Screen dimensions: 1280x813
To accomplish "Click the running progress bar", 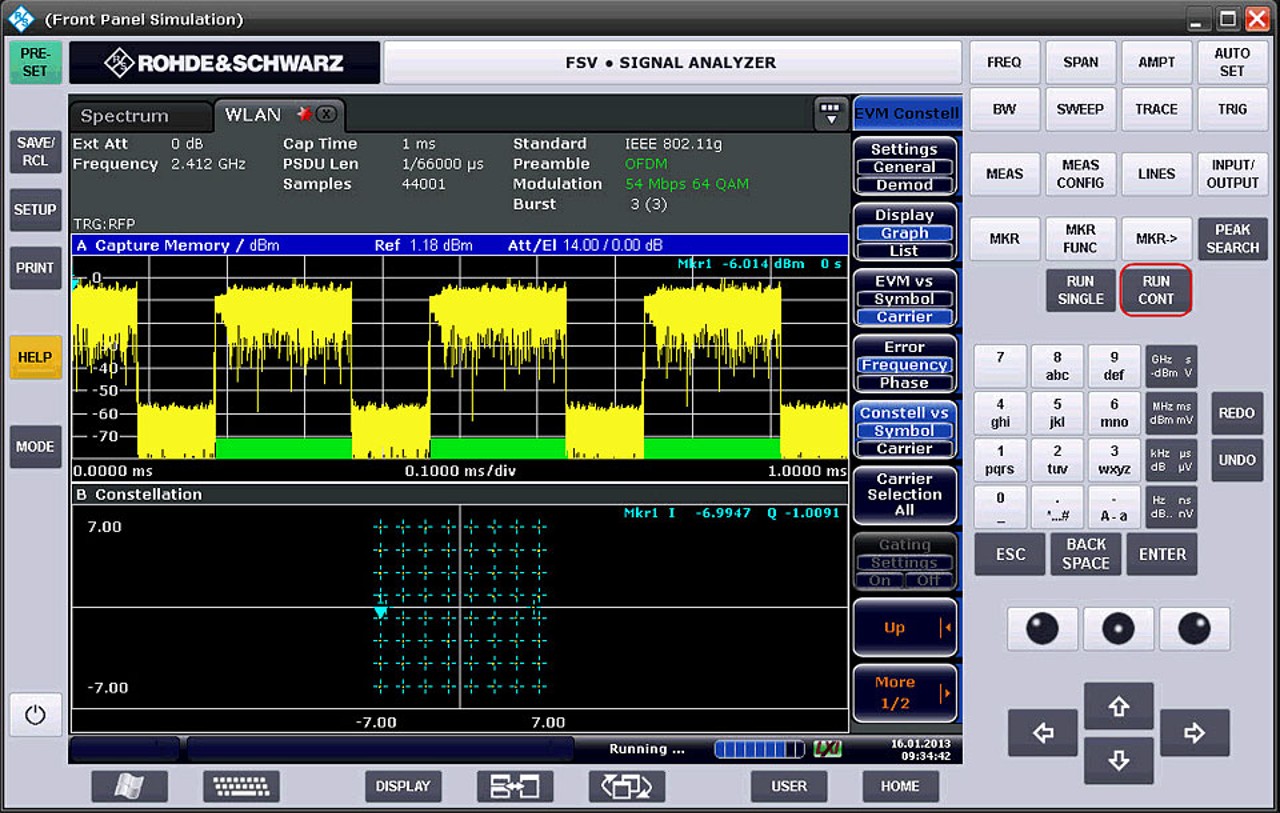I will (x=759, y=749).
